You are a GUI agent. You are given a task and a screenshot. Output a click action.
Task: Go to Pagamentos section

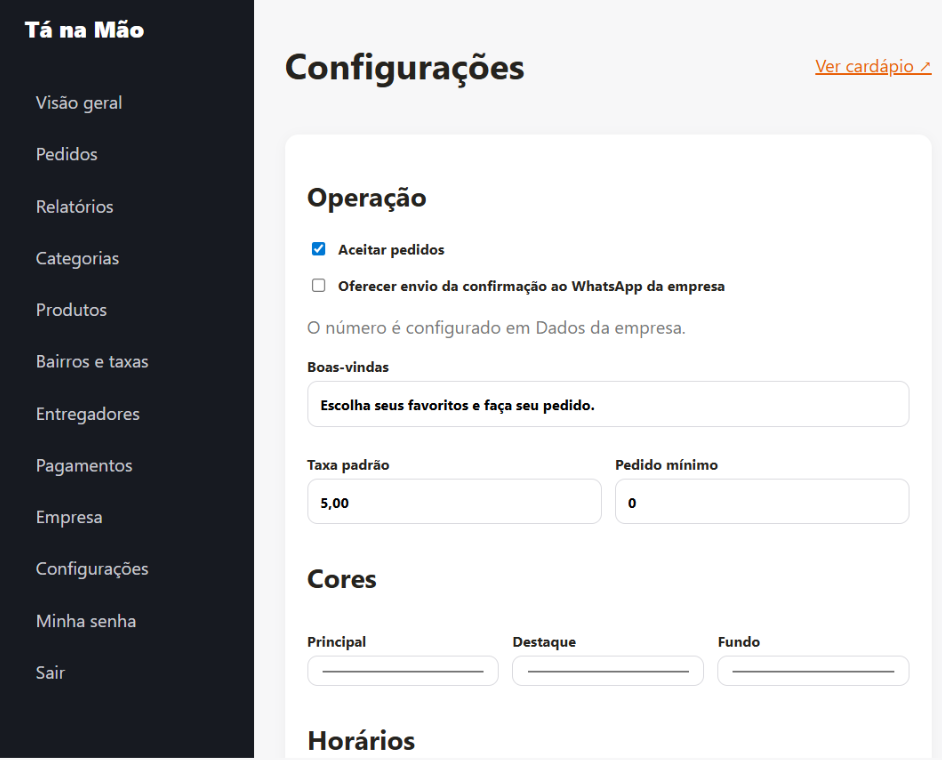point(84,466)
